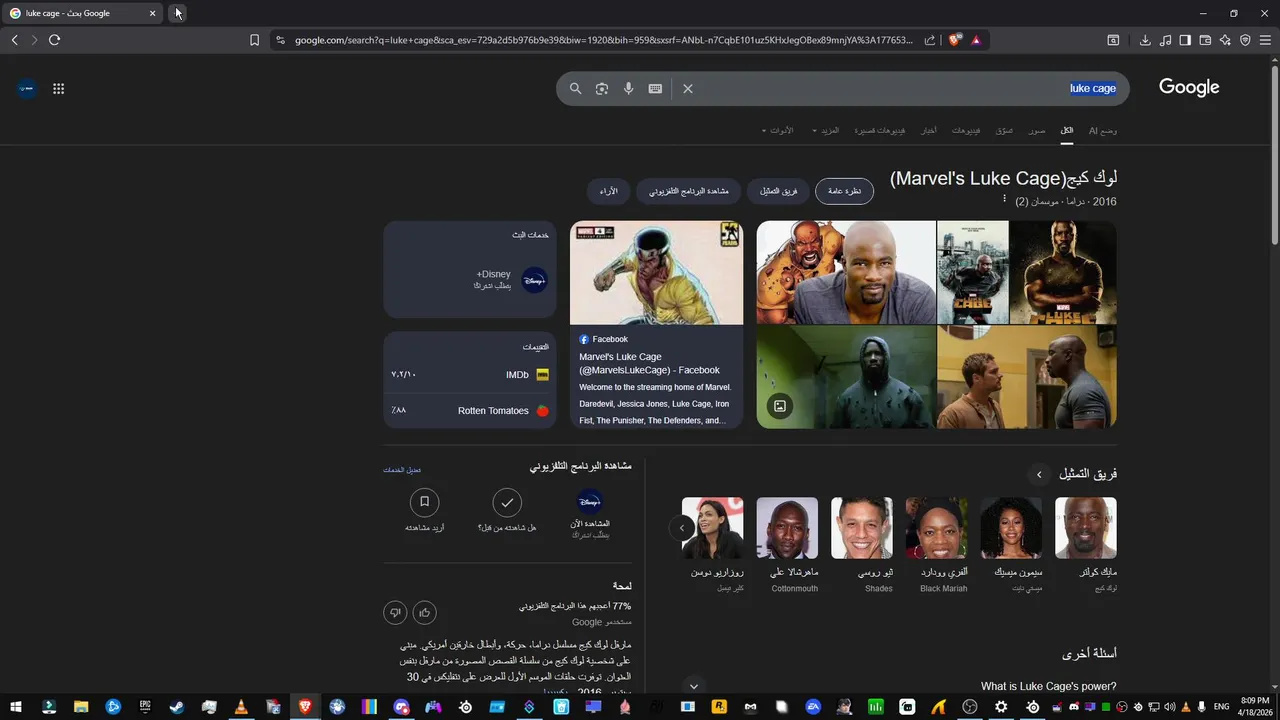Click المشاهدة الآن Disney+ watch now
Screen dimensions: 1280x720
[x=590, y=512]
